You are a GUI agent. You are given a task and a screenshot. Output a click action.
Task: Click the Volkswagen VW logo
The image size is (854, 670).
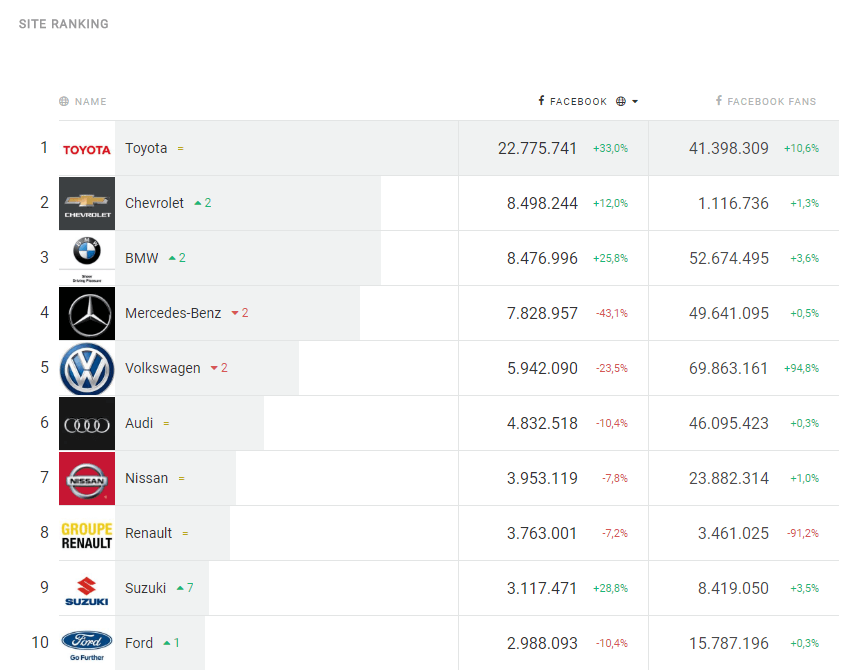(87, 368)
